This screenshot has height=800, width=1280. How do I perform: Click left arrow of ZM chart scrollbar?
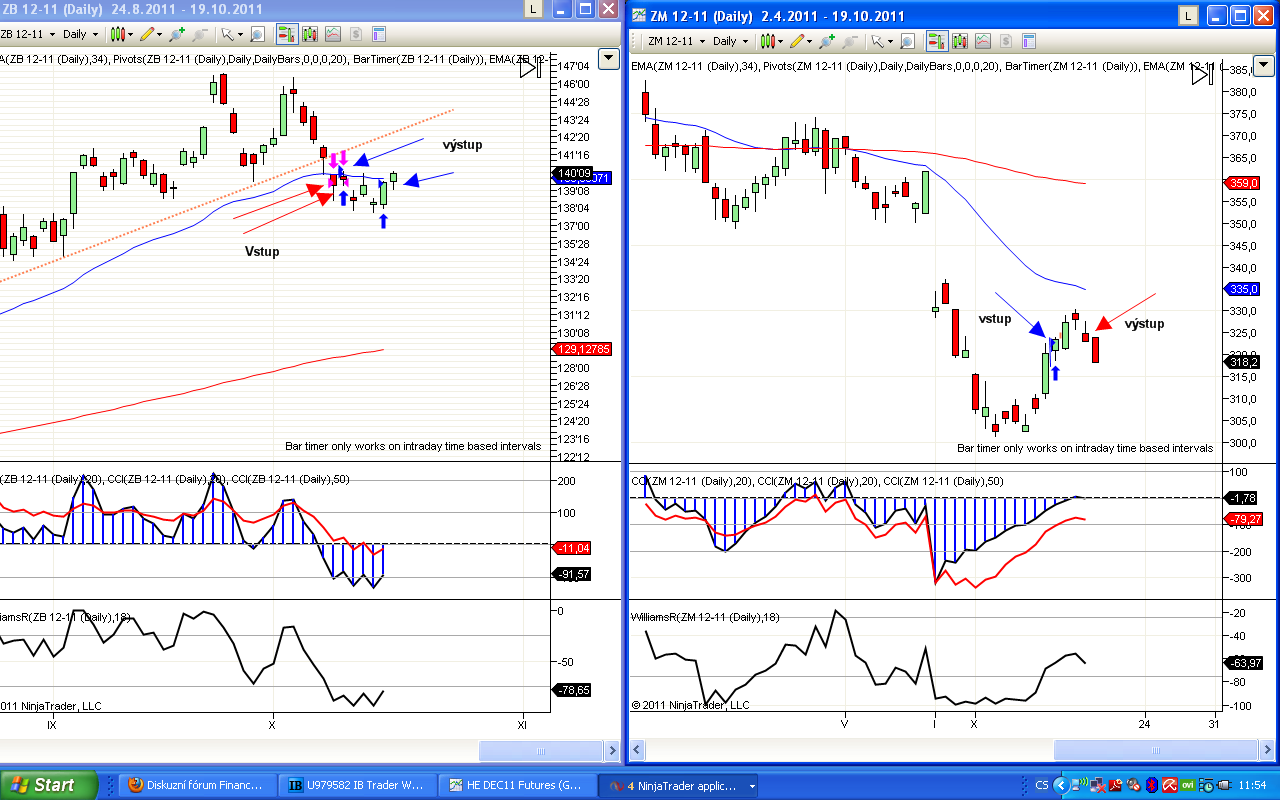point(638,750)
